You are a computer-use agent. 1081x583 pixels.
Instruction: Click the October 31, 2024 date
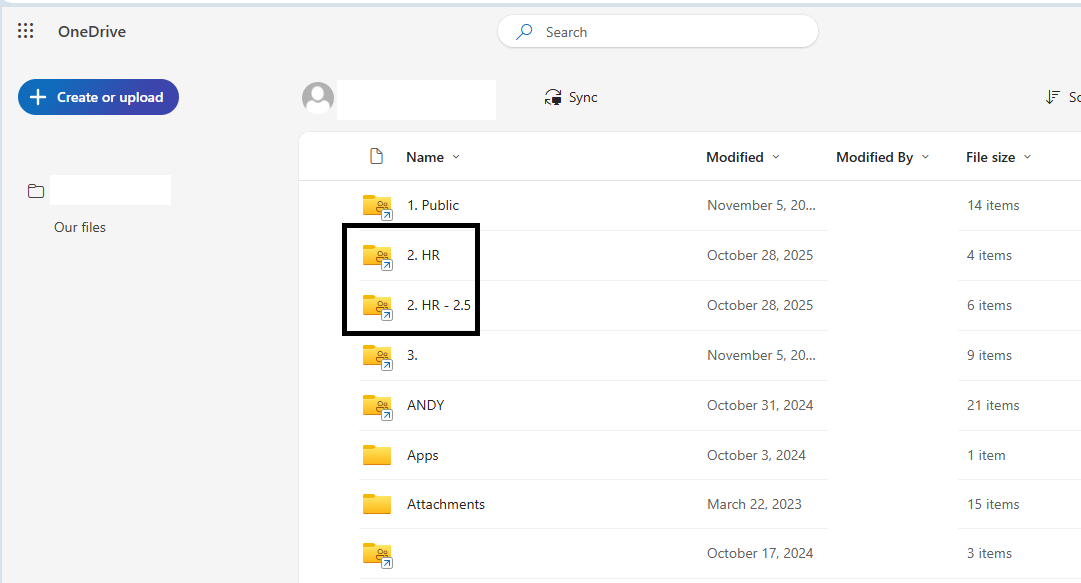coord(760,405)
